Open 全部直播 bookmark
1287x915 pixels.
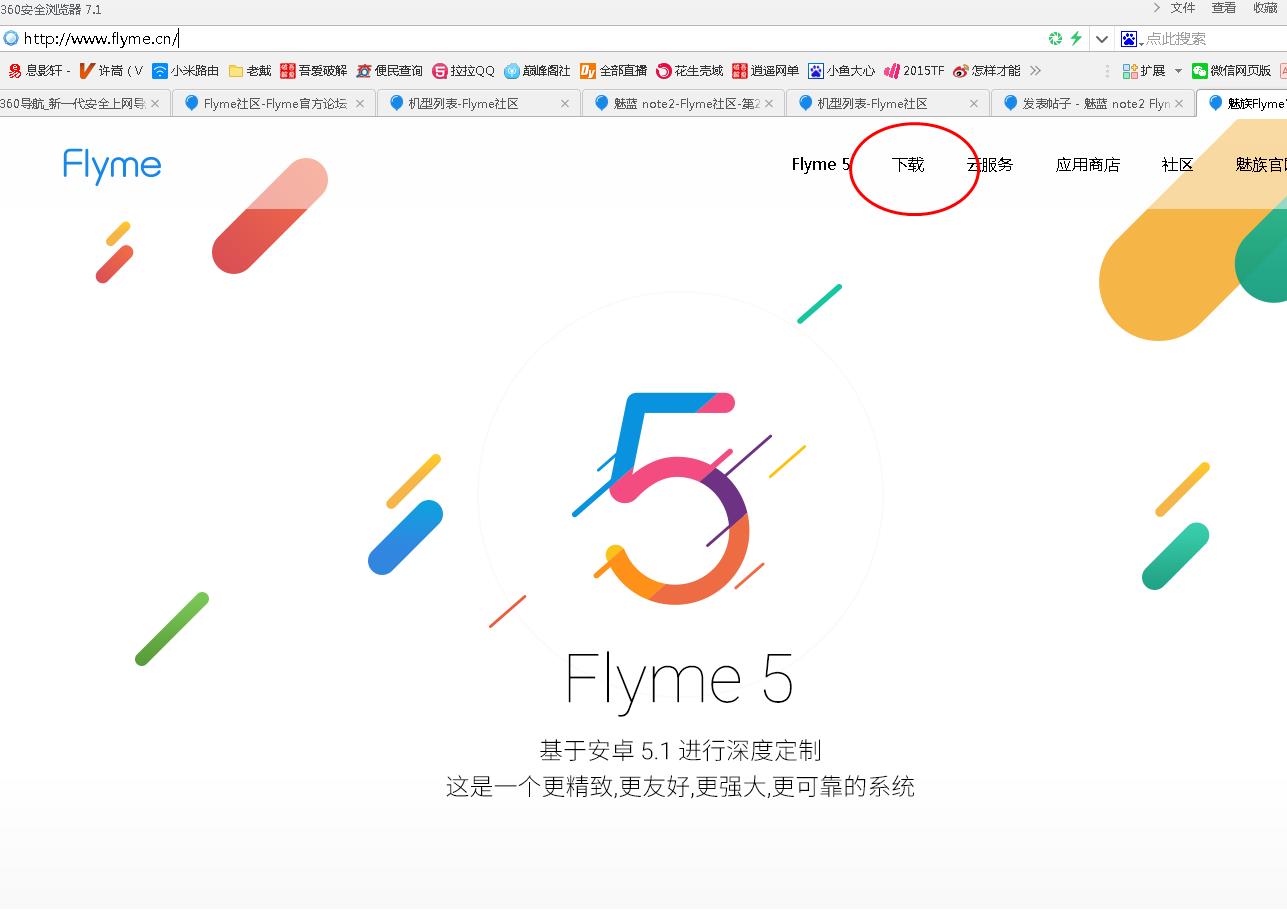coord(614,71)
